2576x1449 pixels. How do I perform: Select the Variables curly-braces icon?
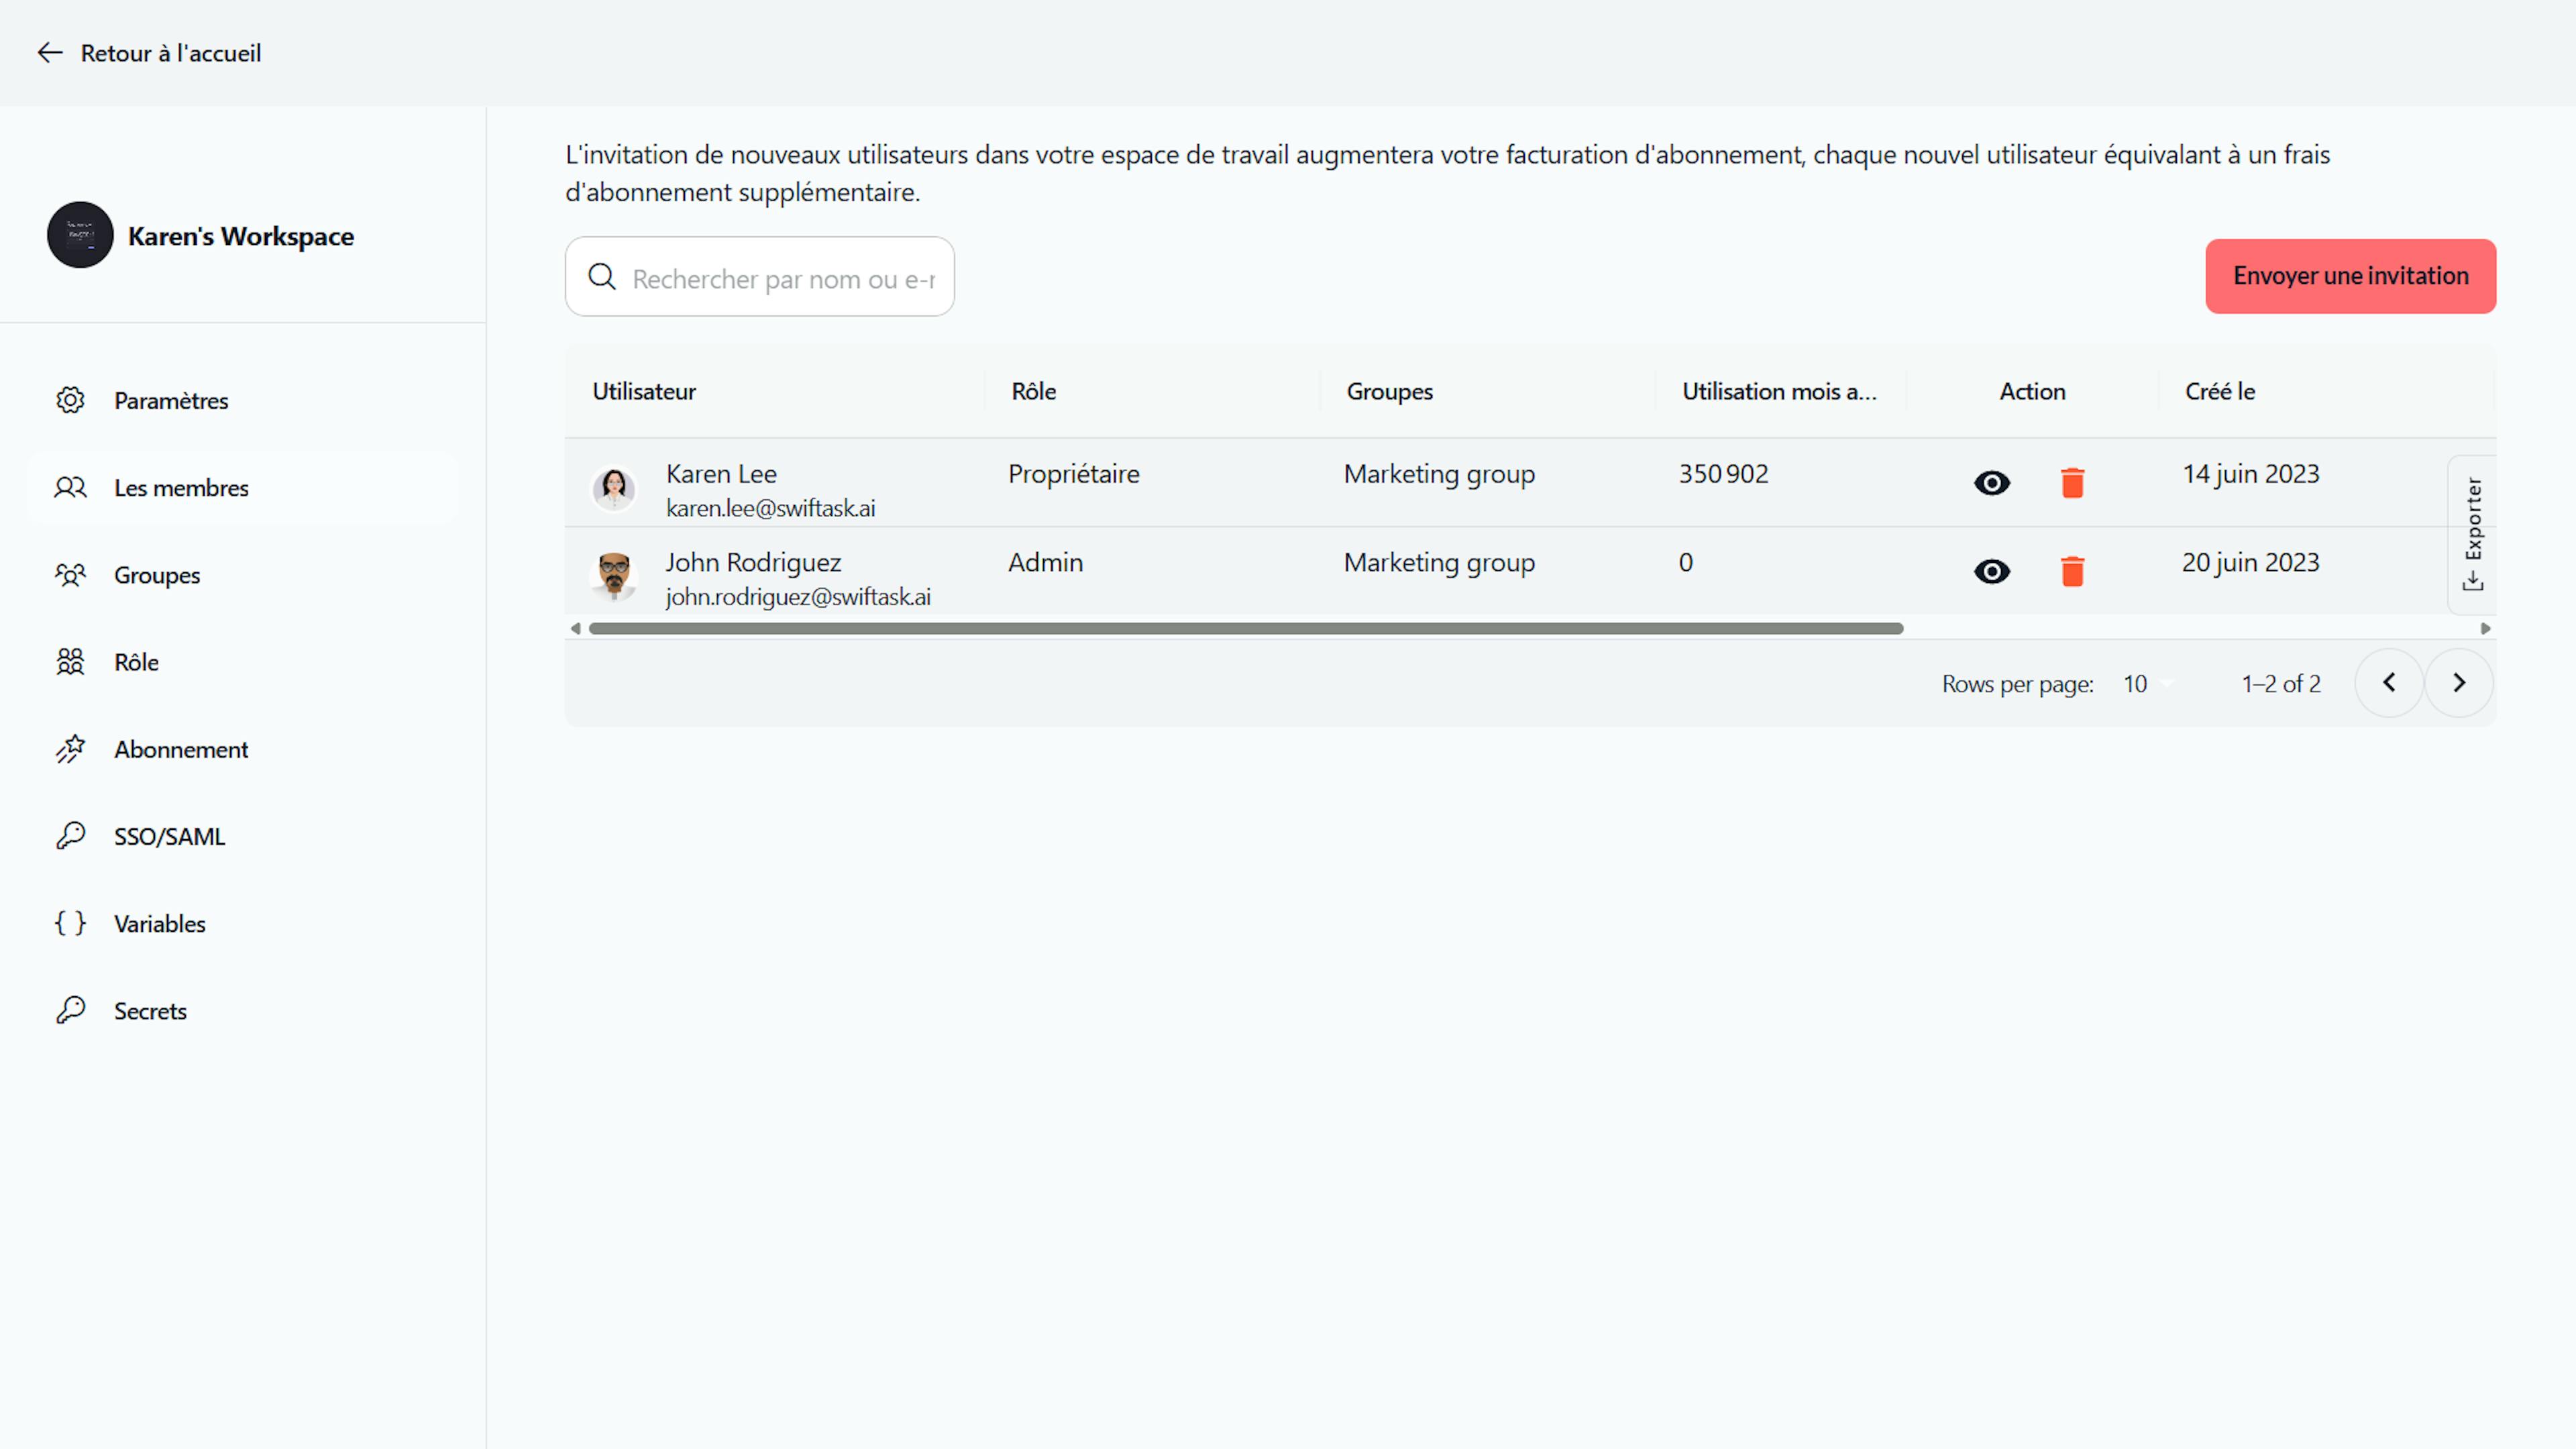tap(70, 923)
